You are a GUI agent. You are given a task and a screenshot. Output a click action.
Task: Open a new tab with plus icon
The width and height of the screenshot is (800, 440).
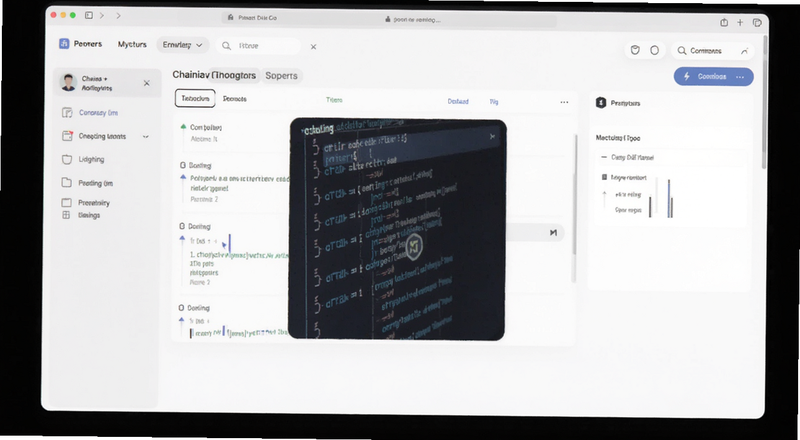[x=740, y=22]
